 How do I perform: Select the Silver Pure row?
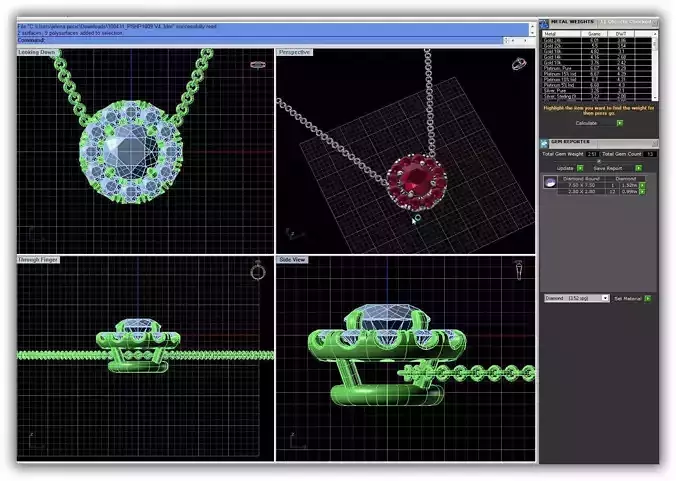pos(597,91)
